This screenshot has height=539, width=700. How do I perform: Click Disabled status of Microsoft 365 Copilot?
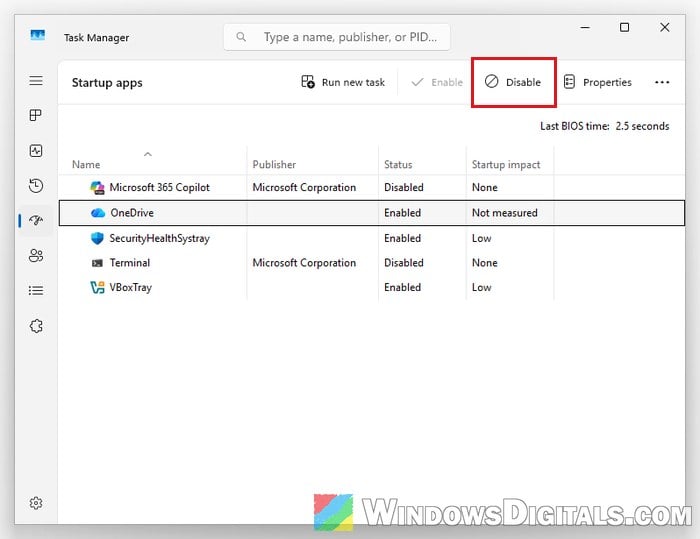point(404,188)
